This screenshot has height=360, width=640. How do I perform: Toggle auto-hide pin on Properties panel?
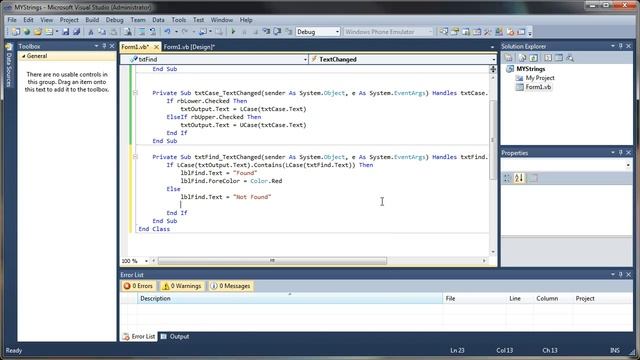pos(621,153)
